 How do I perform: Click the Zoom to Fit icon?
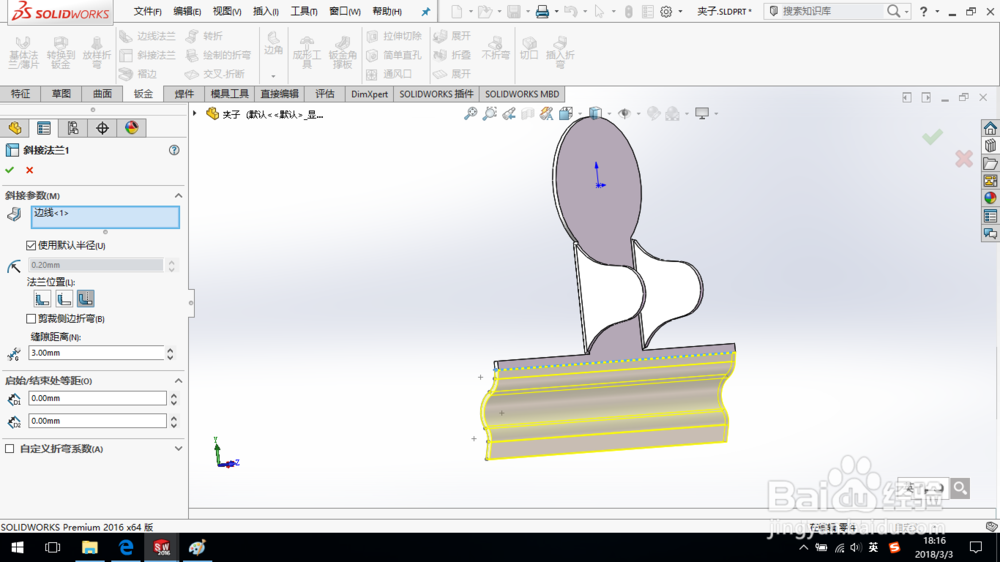(470, 114)
